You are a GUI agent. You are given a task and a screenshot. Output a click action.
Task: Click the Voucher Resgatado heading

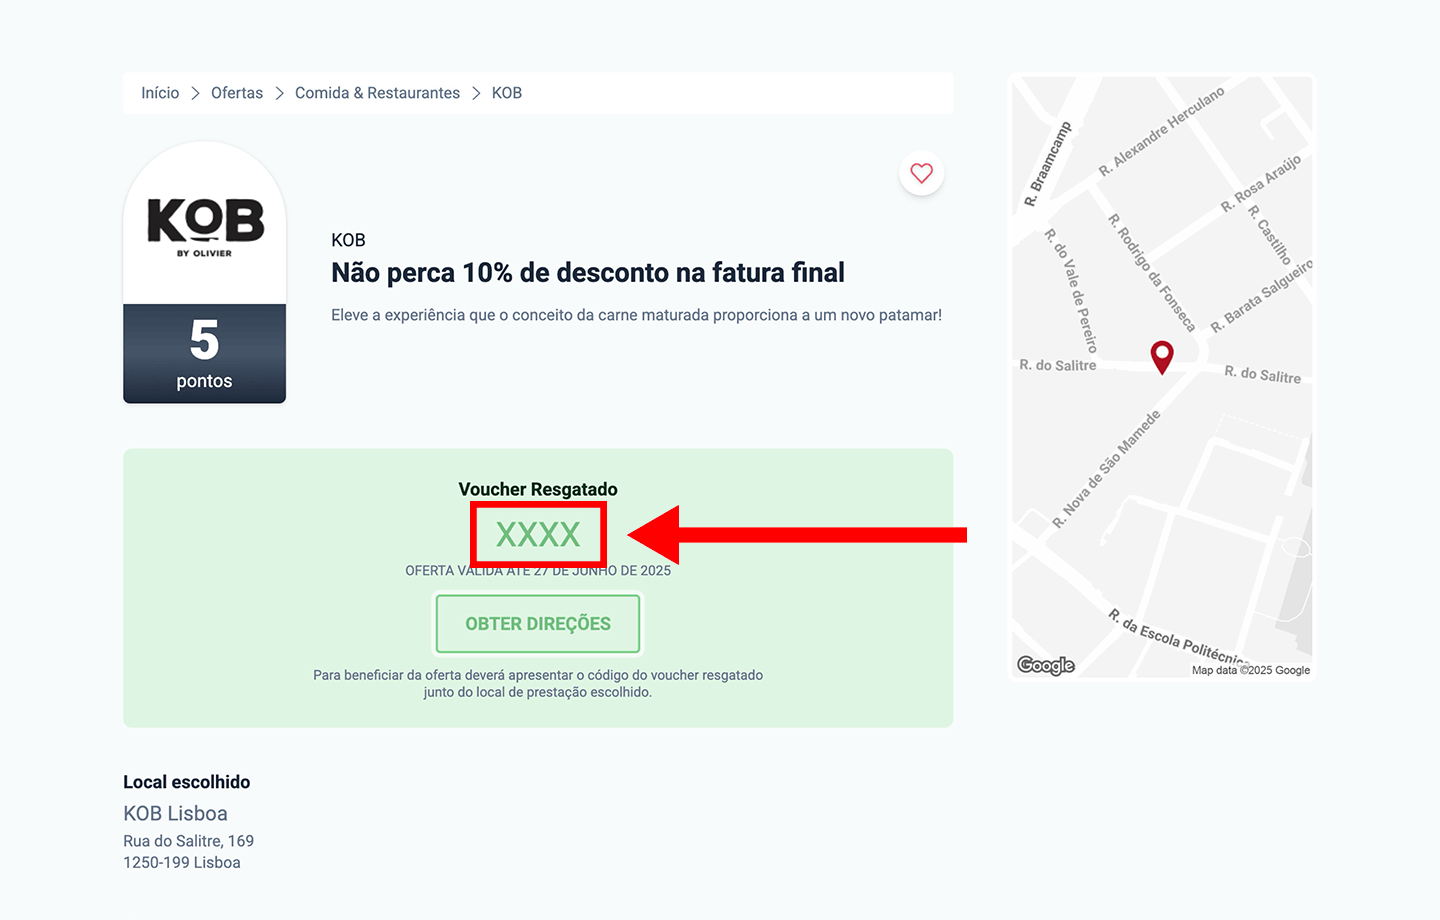(x=537, y=489)
